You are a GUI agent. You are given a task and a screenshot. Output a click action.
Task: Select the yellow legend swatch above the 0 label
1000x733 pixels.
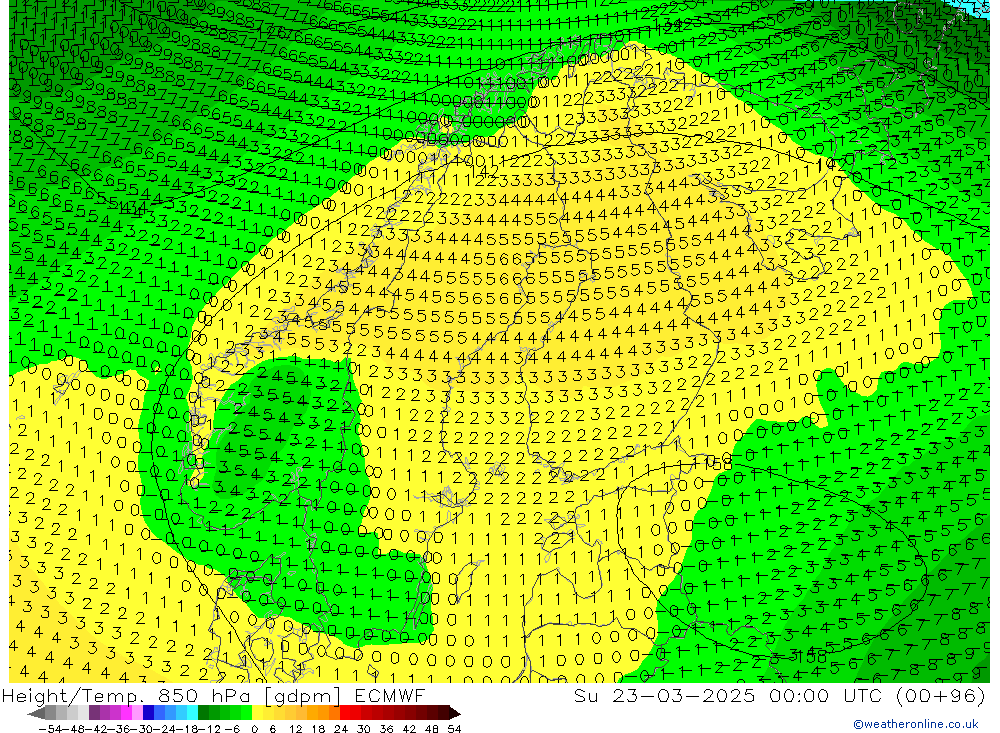click(x=257, y=713)
